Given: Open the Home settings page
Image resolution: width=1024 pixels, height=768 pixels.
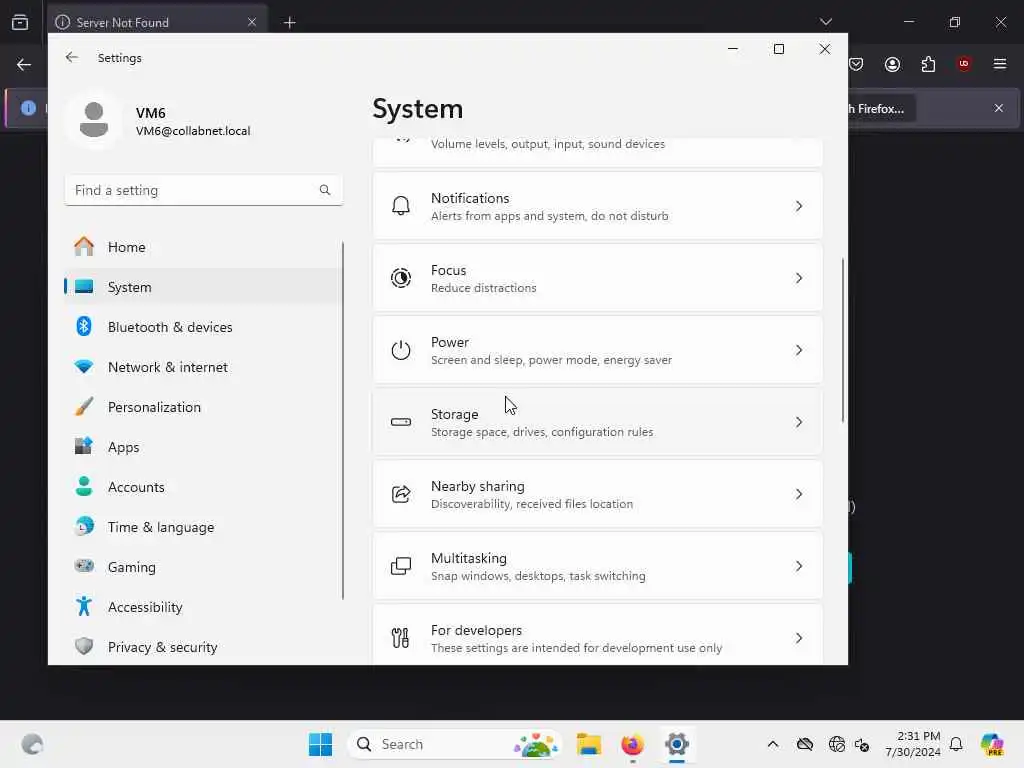Looking at the screenshot, I should [203, 247].
